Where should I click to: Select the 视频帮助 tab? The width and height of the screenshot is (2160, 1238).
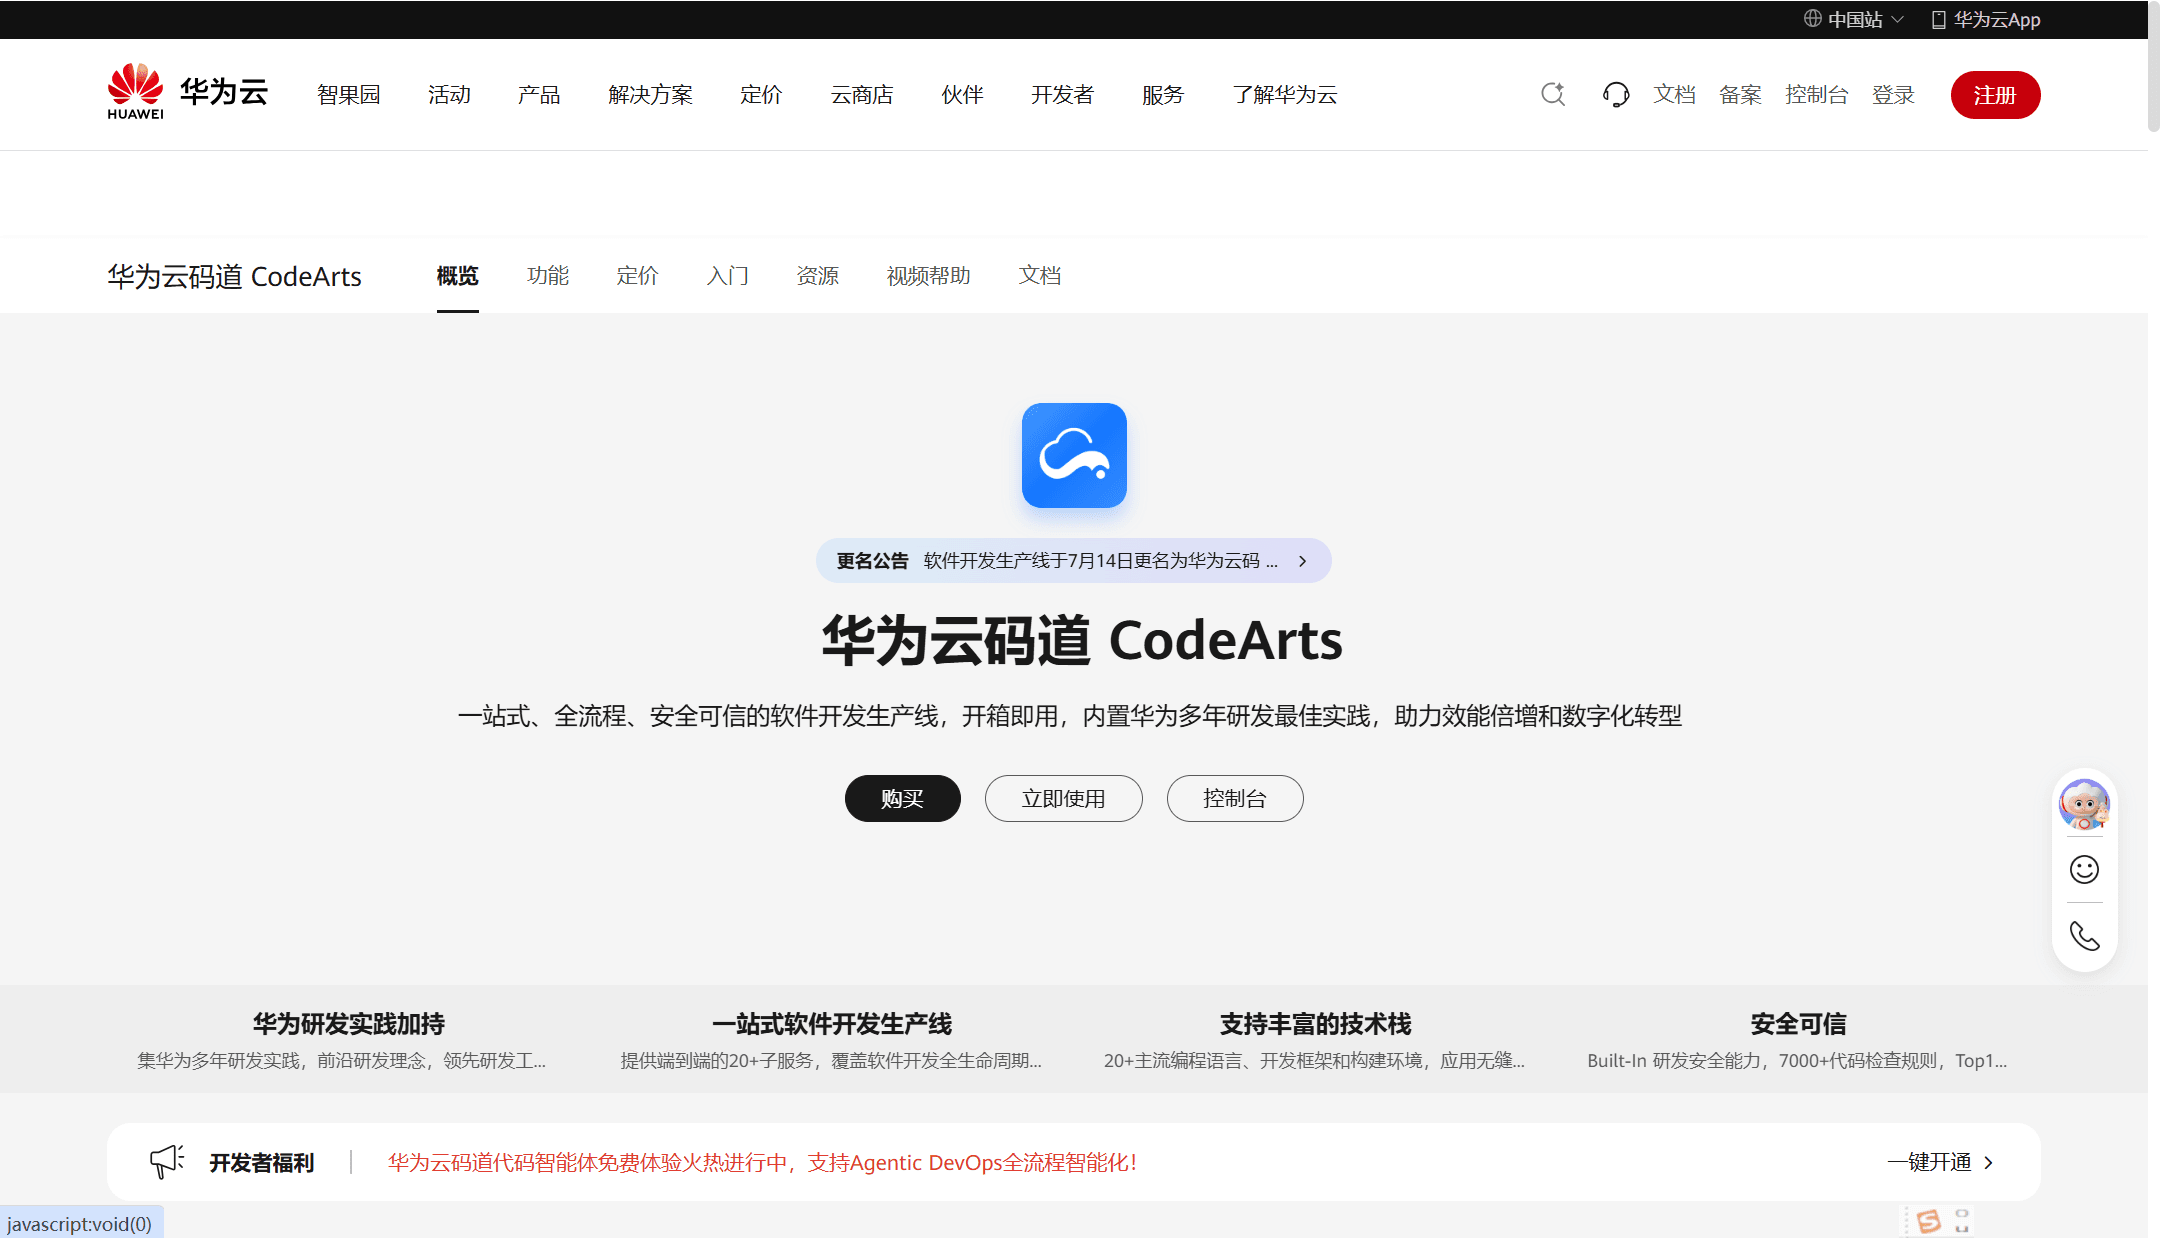coord(928,275)
